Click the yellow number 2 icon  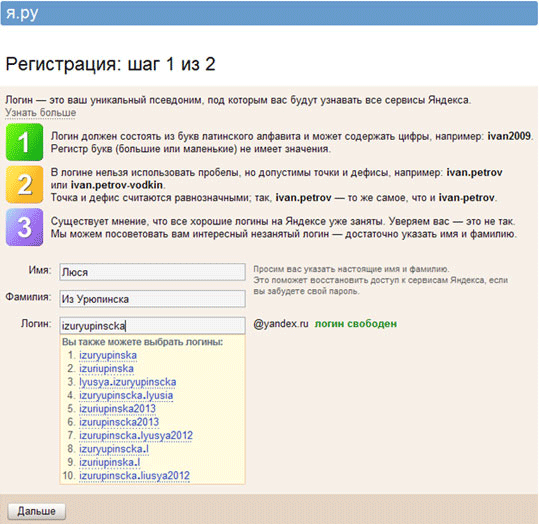(x=24, y=185)
